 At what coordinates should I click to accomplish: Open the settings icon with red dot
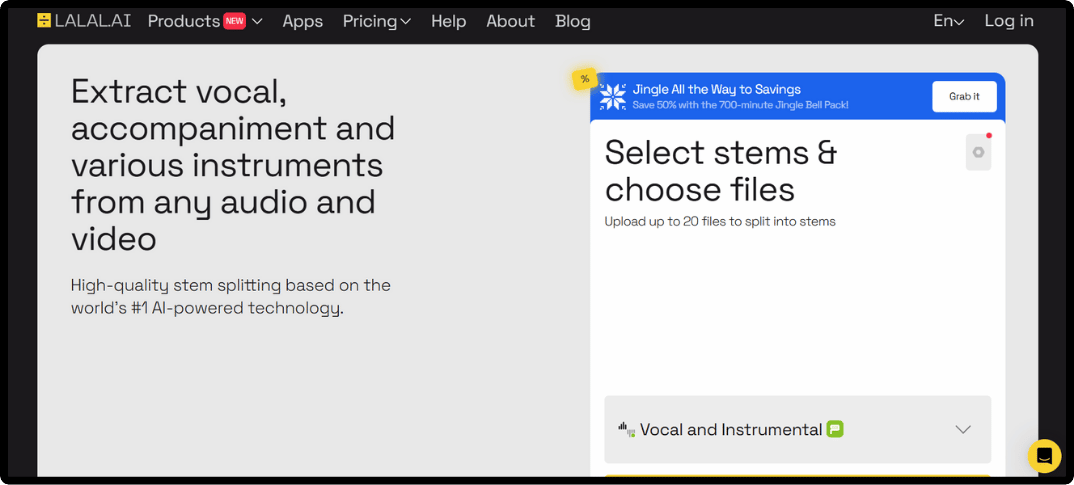point(978,152)
